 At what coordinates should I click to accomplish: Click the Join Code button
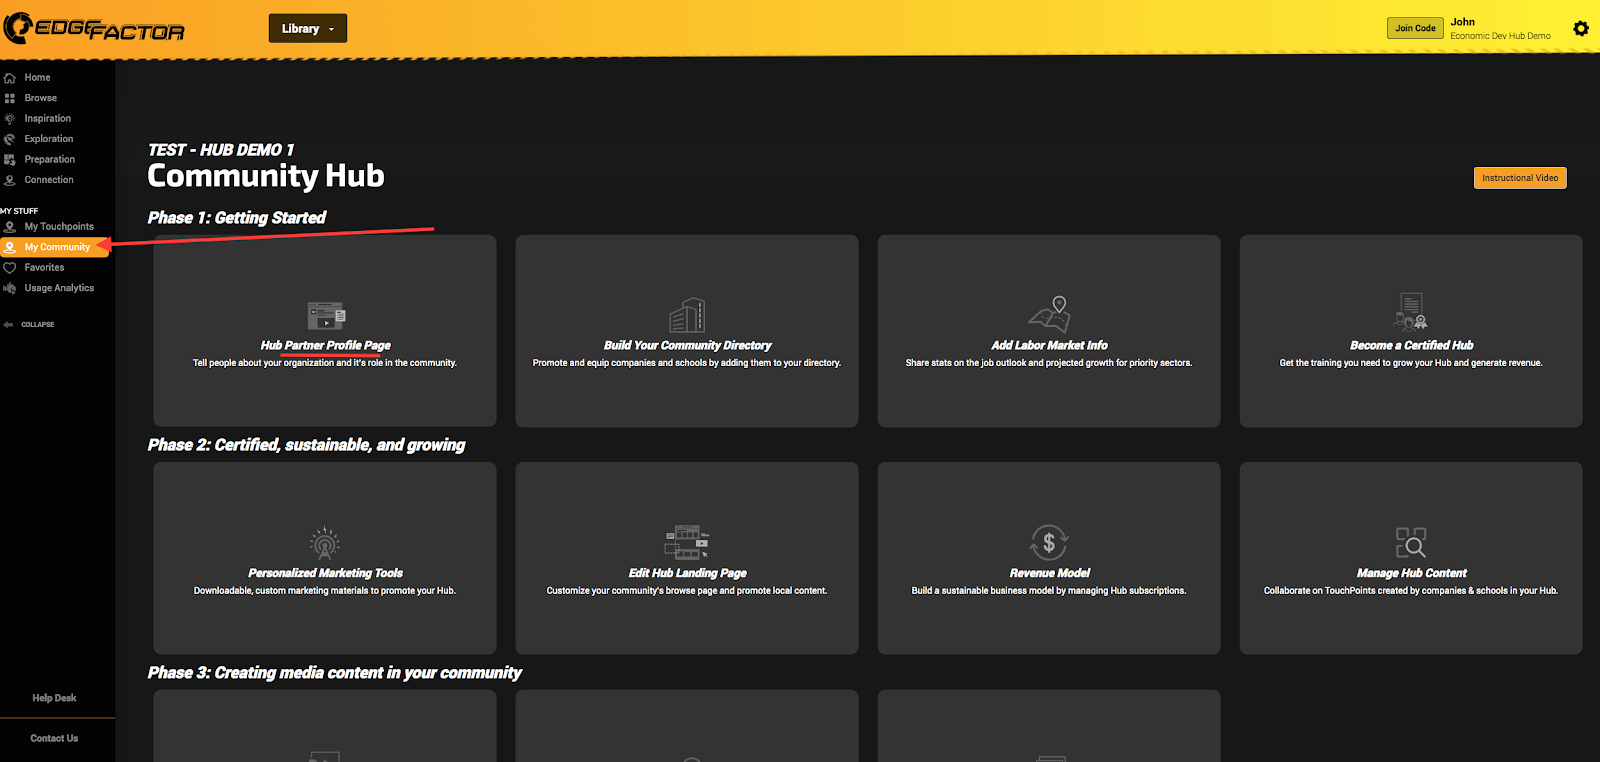(x=1415, y=28)
